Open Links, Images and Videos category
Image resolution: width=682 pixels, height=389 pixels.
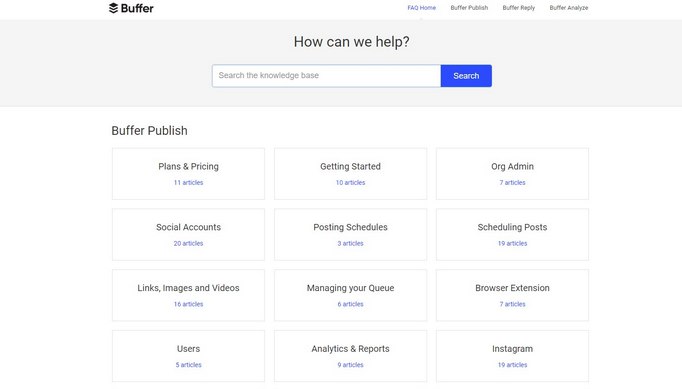[188, 295]
